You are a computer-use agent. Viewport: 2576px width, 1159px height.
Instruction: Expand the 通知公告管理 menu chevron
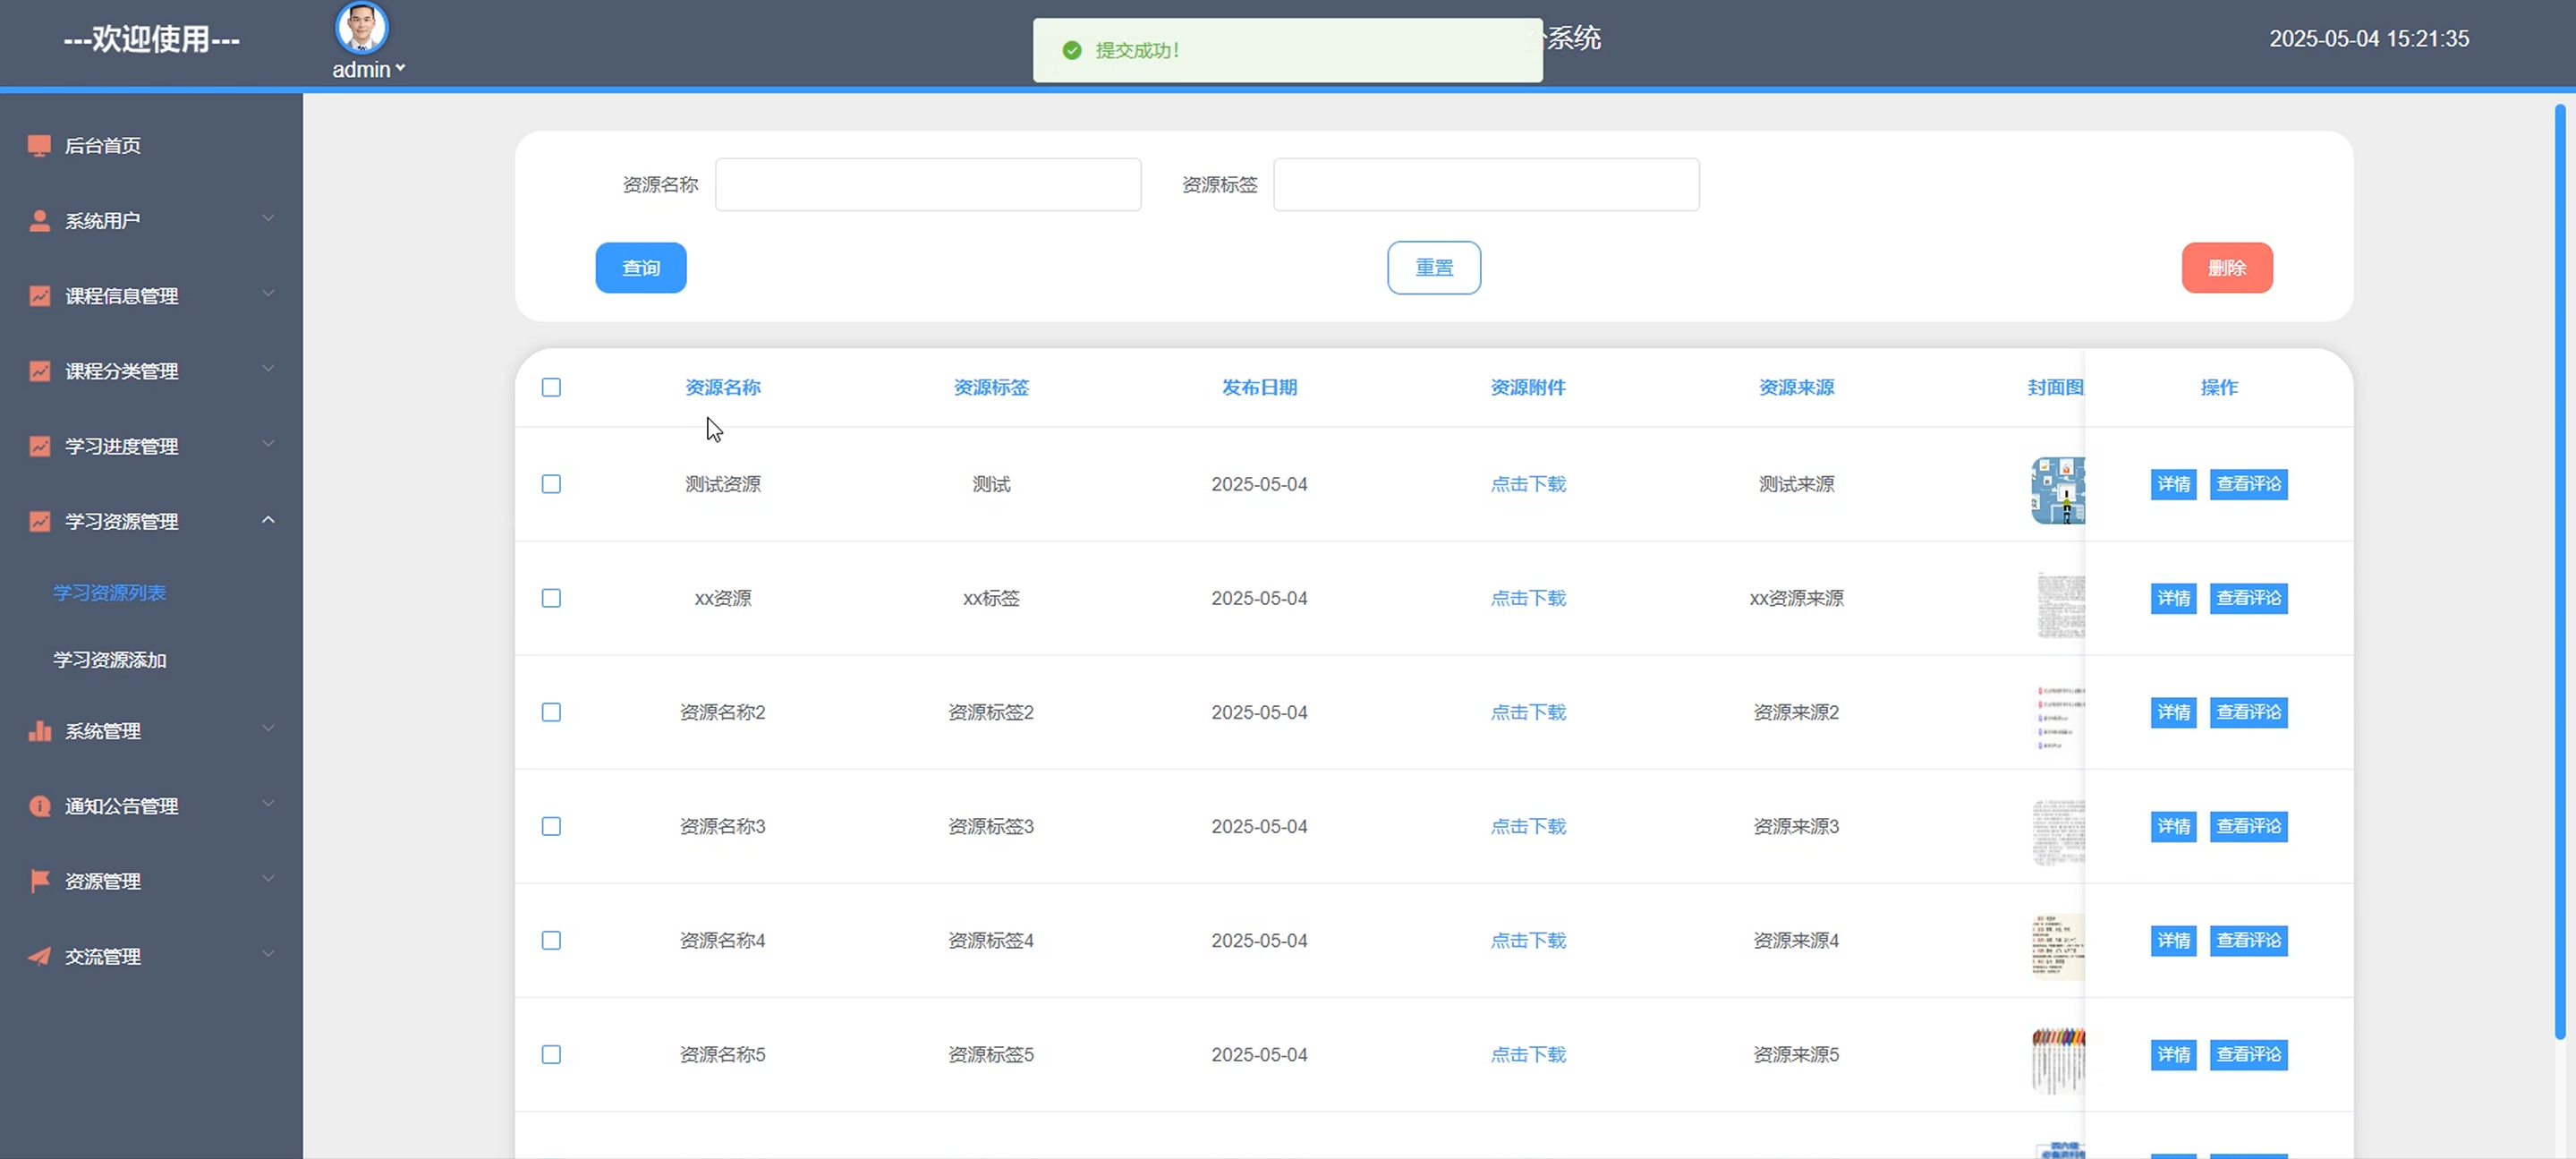[268, 803]
